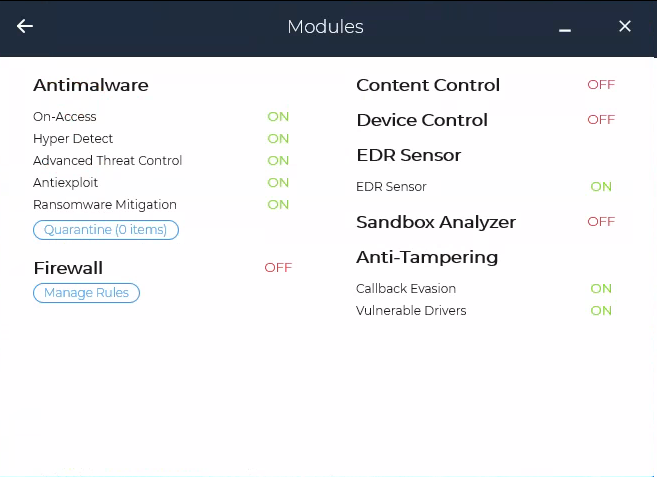Viewport: 657px width, 477px height.
Task: Select the Hyper Detect label
Action: [73, 139]
